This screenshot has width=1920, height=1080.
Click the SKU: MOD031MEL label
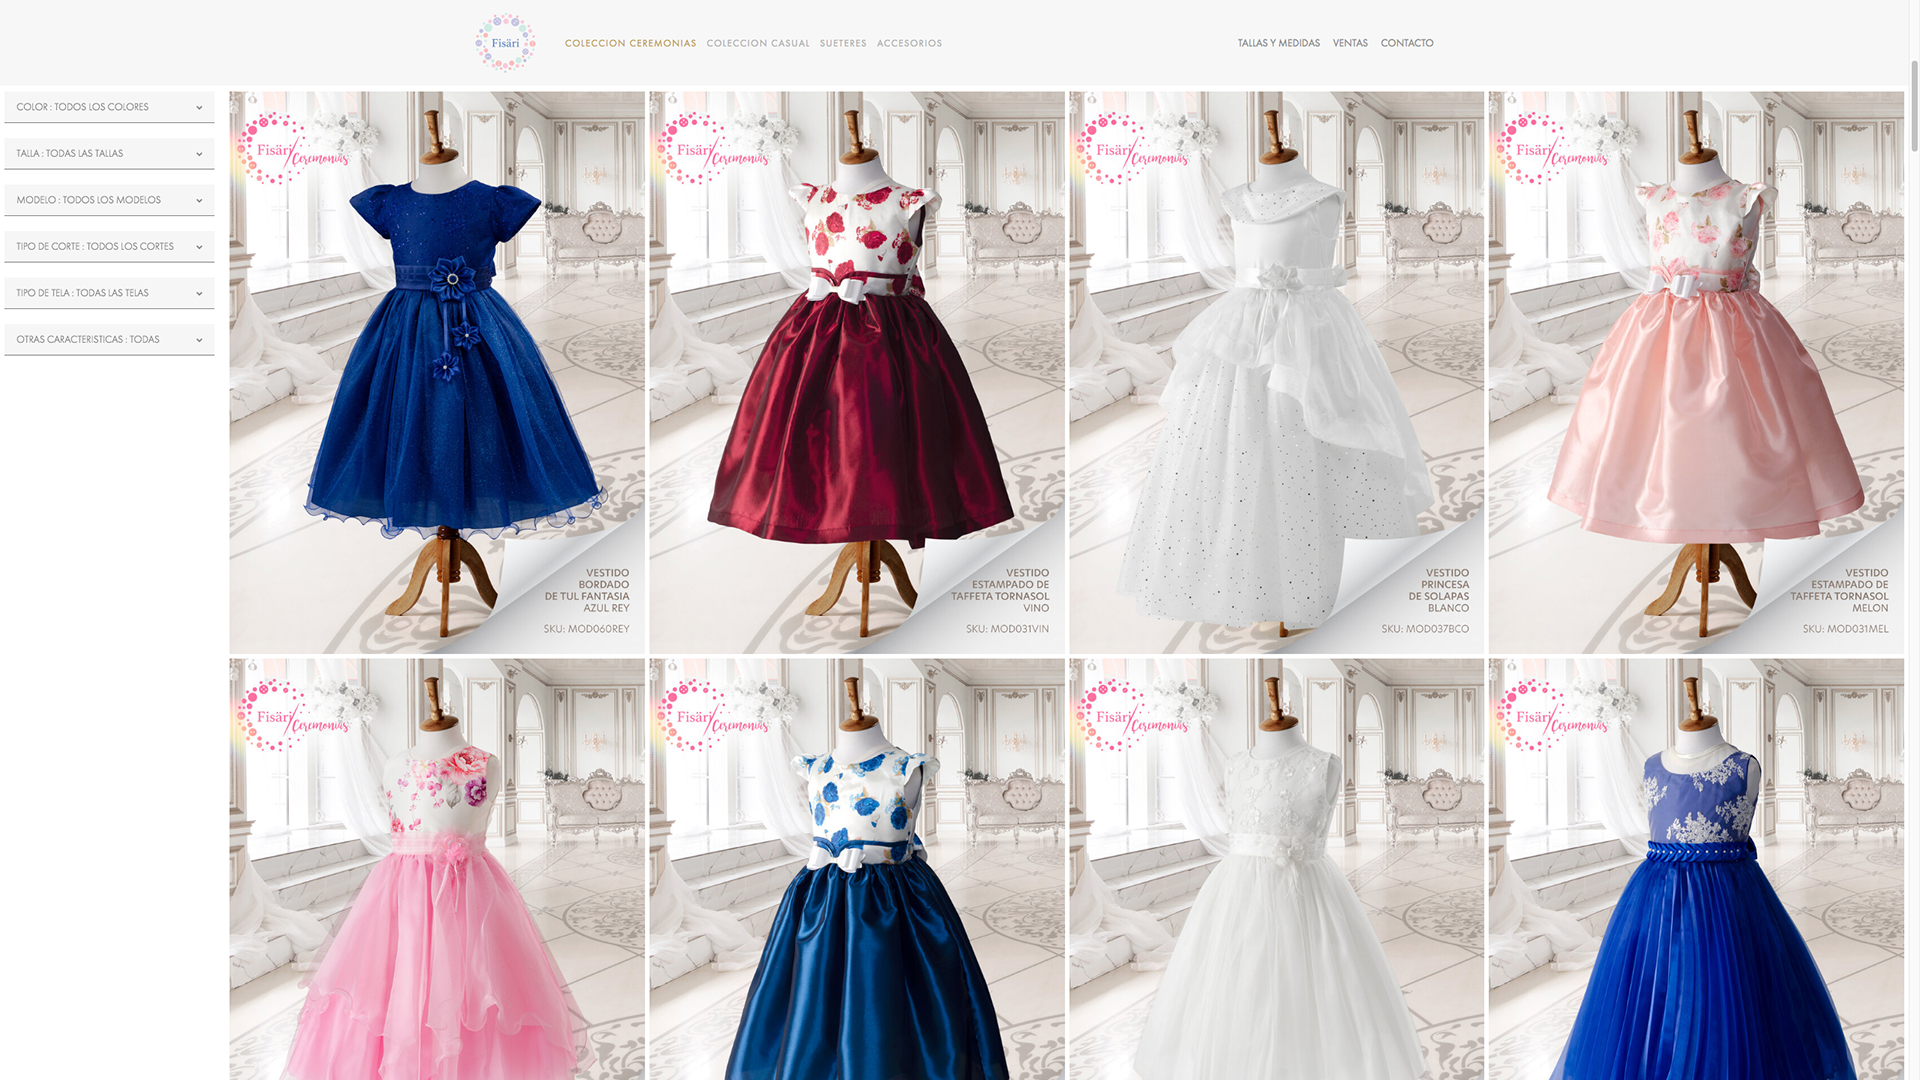tap(1845, 629)
